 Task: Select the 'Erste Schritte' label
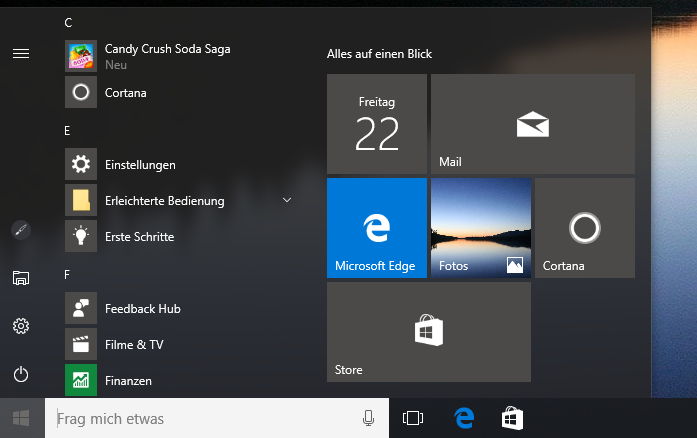pyautogui.click(x=140, y=237)
